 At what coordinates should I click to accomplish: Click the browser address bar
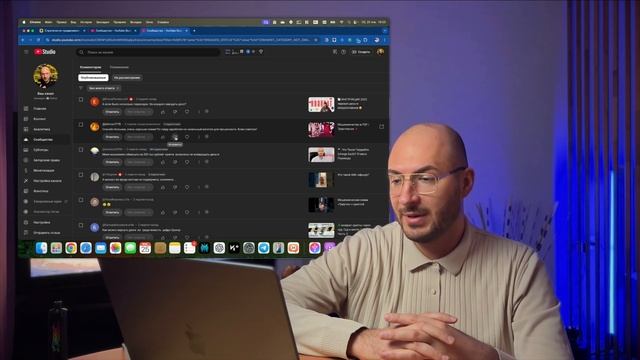182,40
